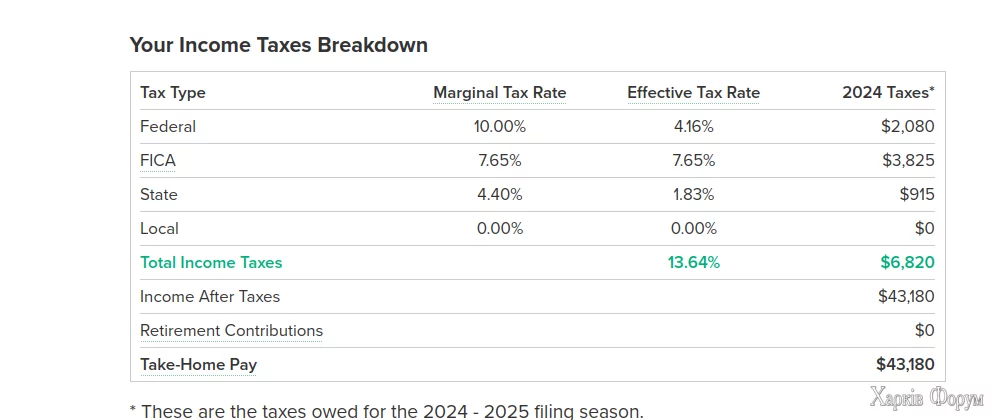
Task: Click the Local tax type label
Action: (x=159, y=229)
